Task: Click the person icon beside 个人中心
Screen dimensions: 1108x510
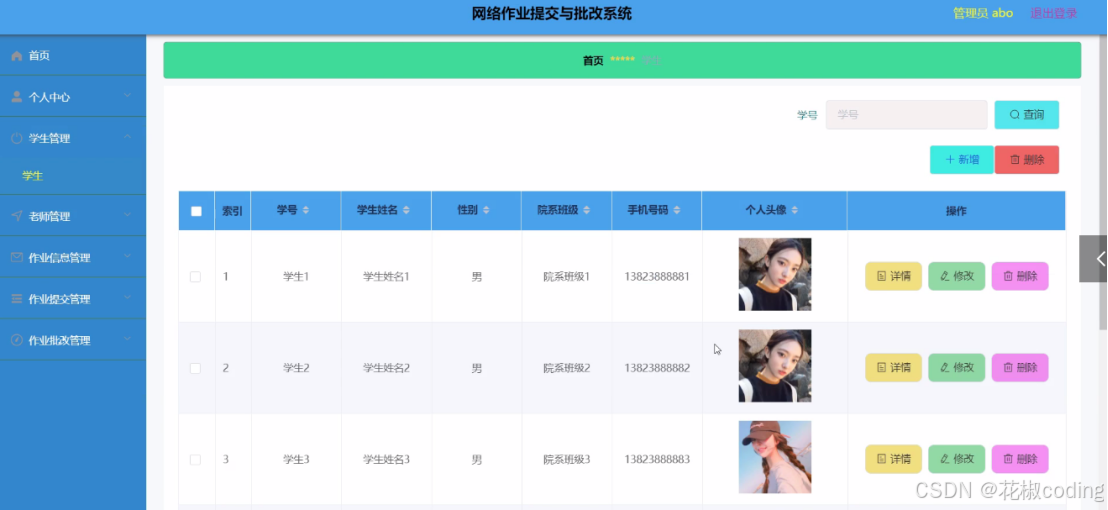Action: point(17,97)
